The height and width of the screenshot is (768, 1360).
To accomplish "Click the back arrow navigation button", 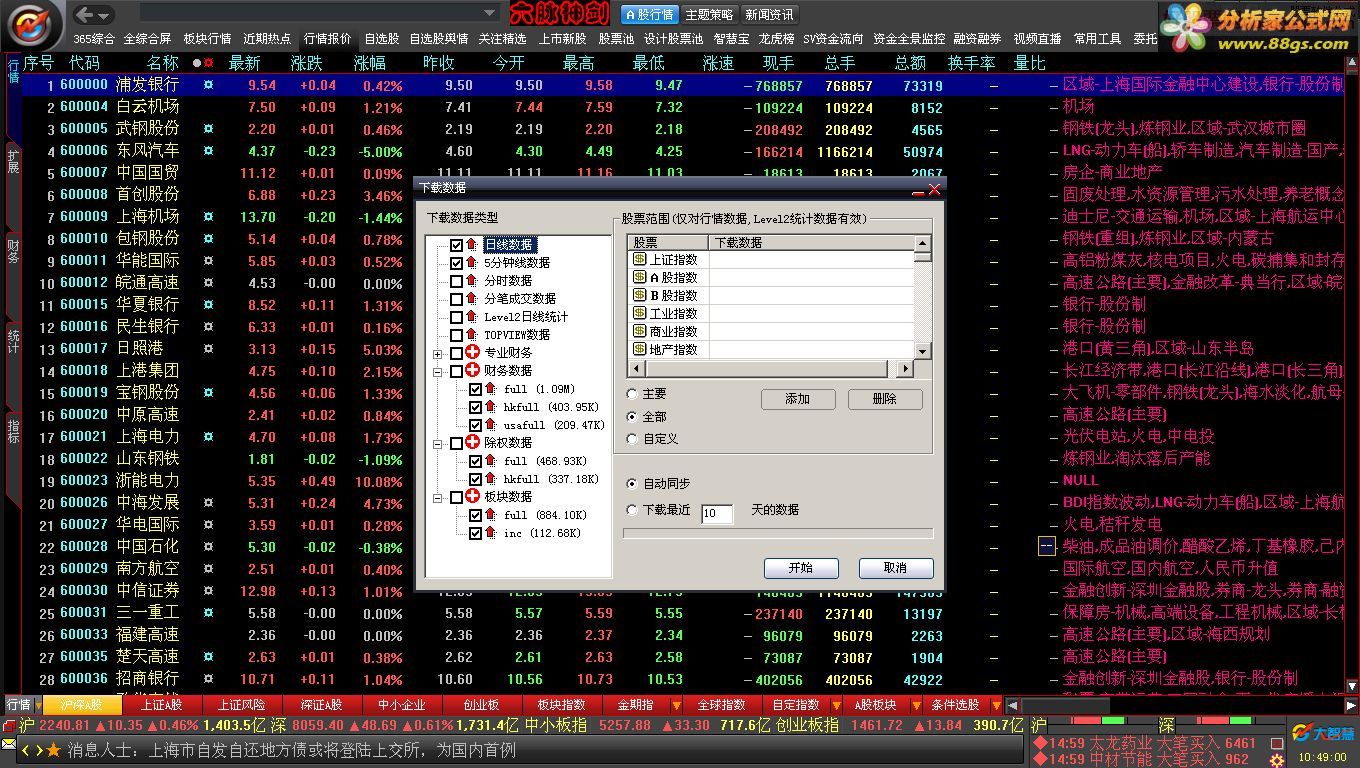I will (86, 14).
